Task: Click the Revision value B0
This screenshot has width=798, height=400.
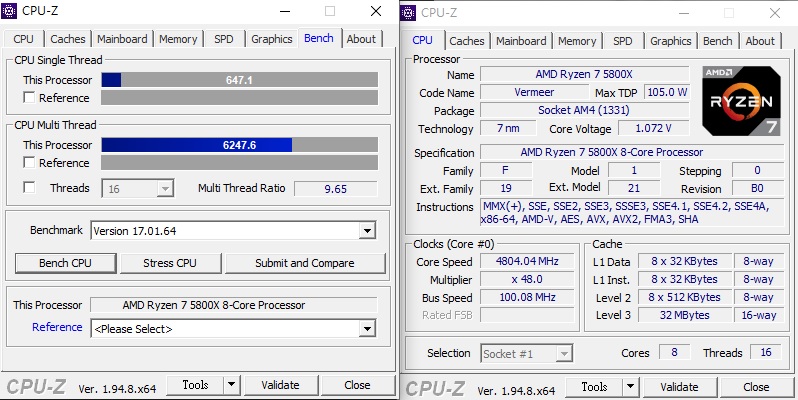Action: tap(757, 188)
